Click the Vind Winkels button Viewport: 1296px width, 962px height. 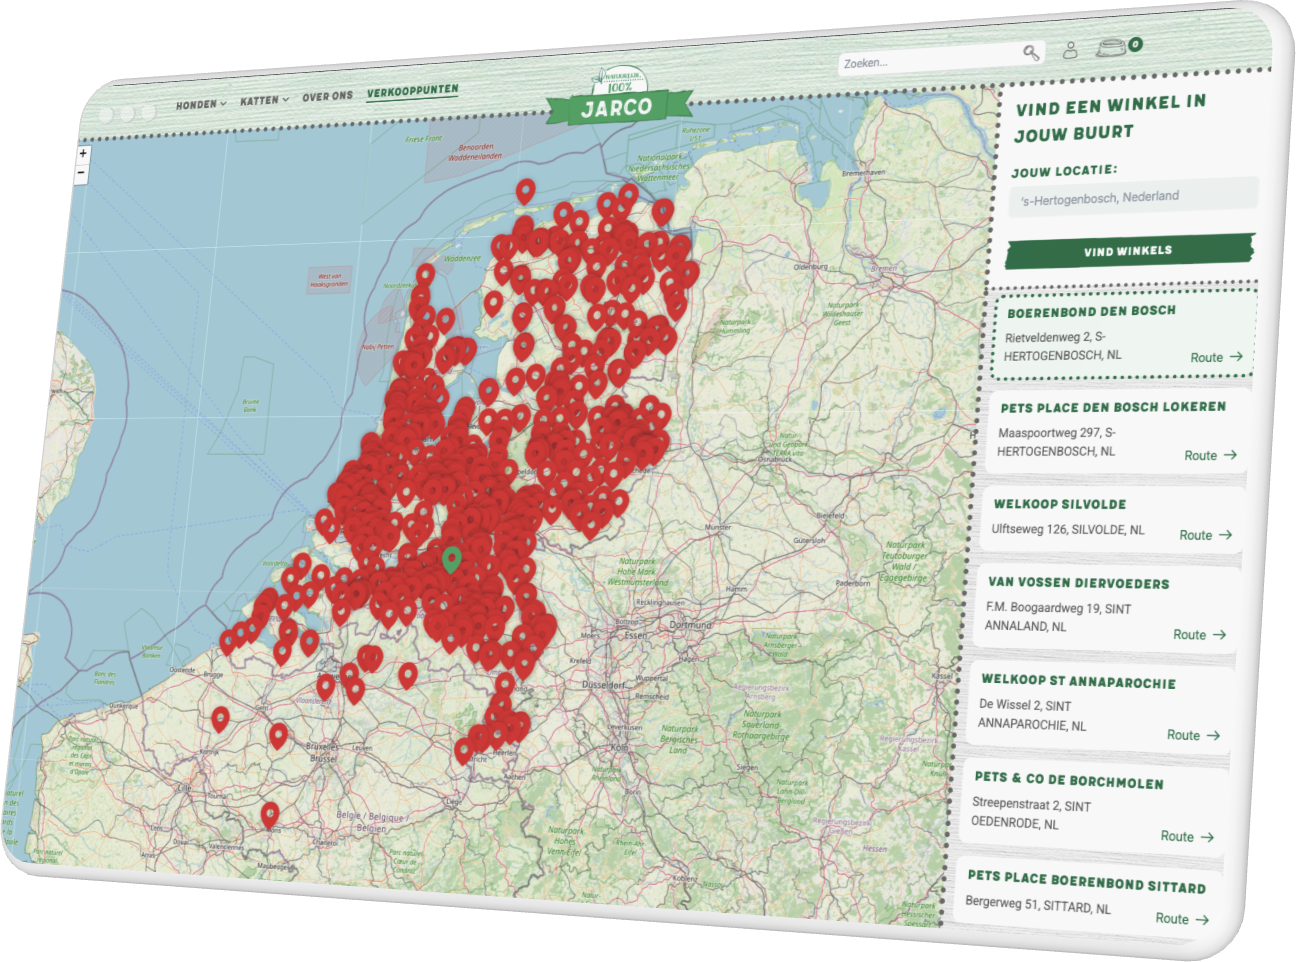coord(1129,251)
